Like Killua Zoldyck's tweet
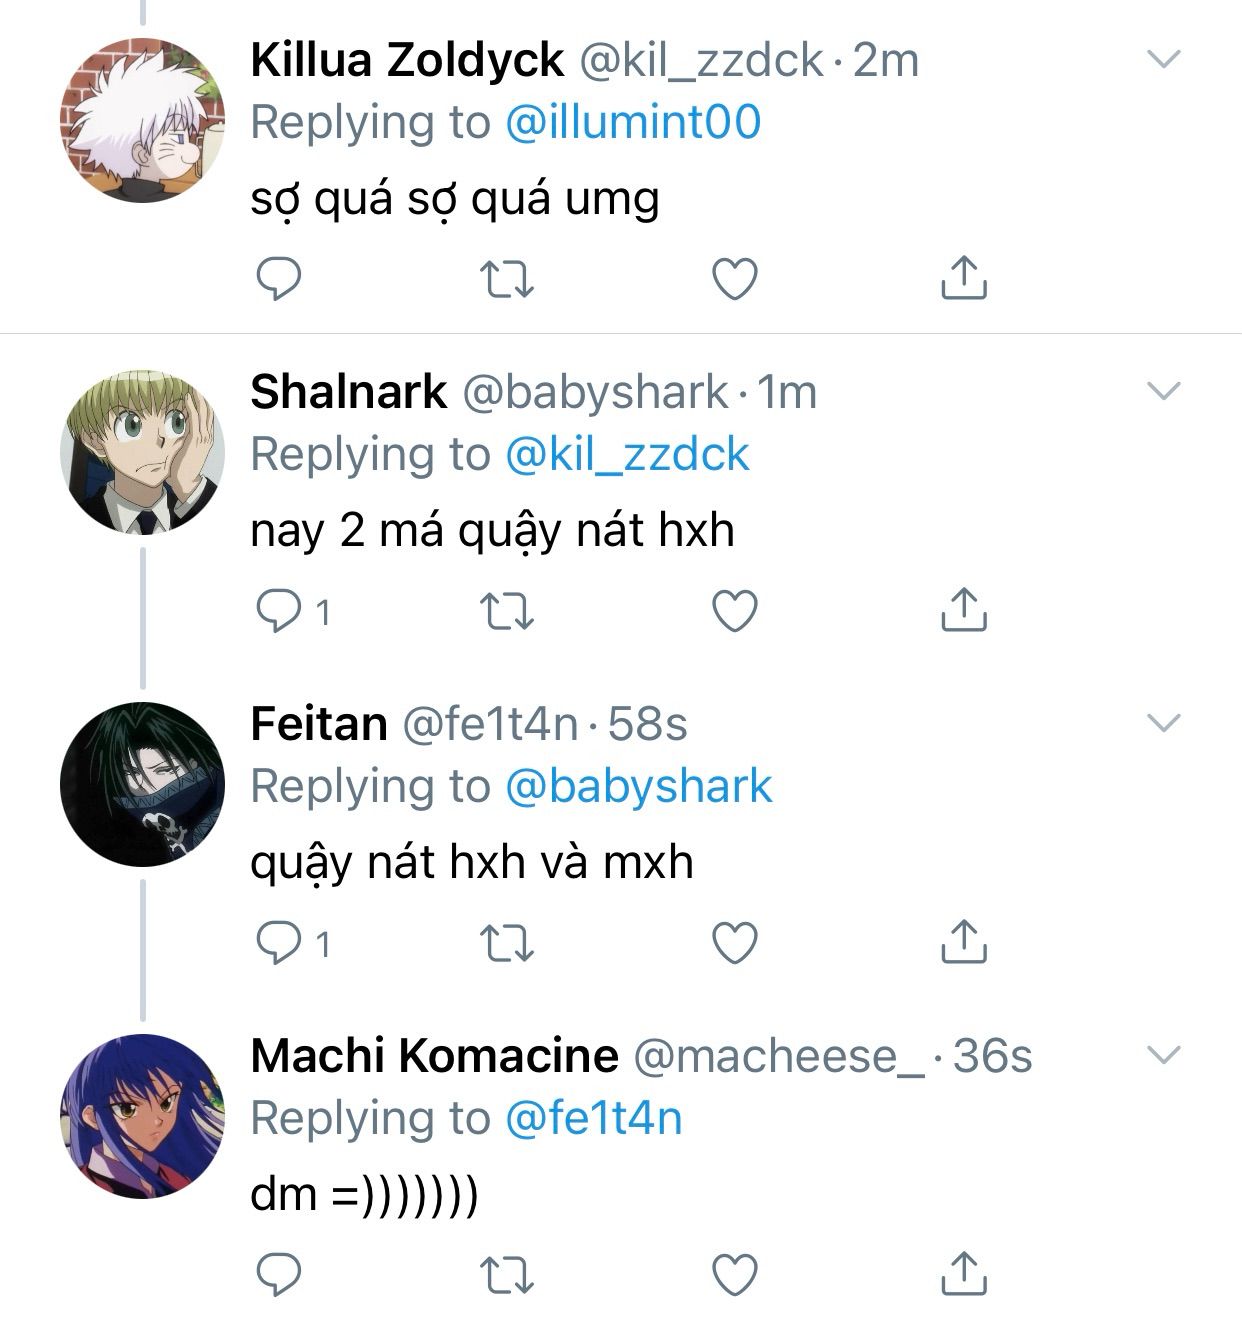The image size is (1242, 1328). point(734,279)
